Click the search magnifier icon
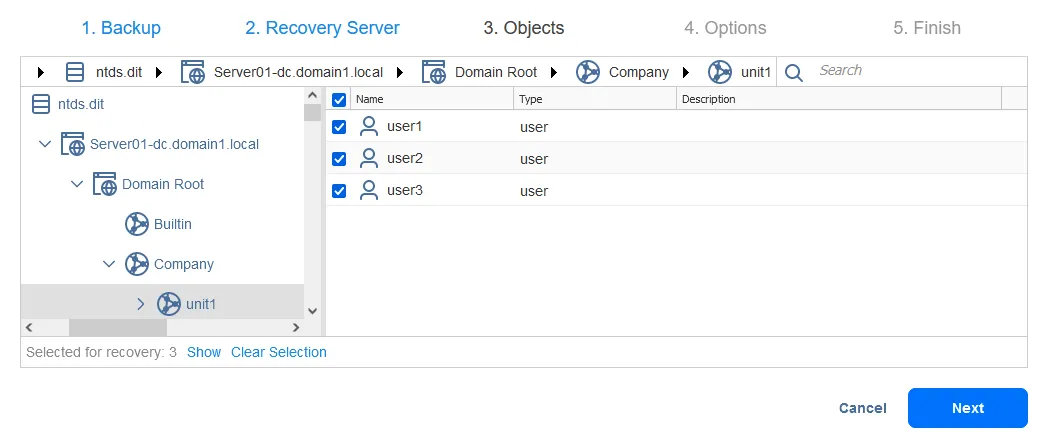This screenshot has height=448, width=1048. point(794,72)
